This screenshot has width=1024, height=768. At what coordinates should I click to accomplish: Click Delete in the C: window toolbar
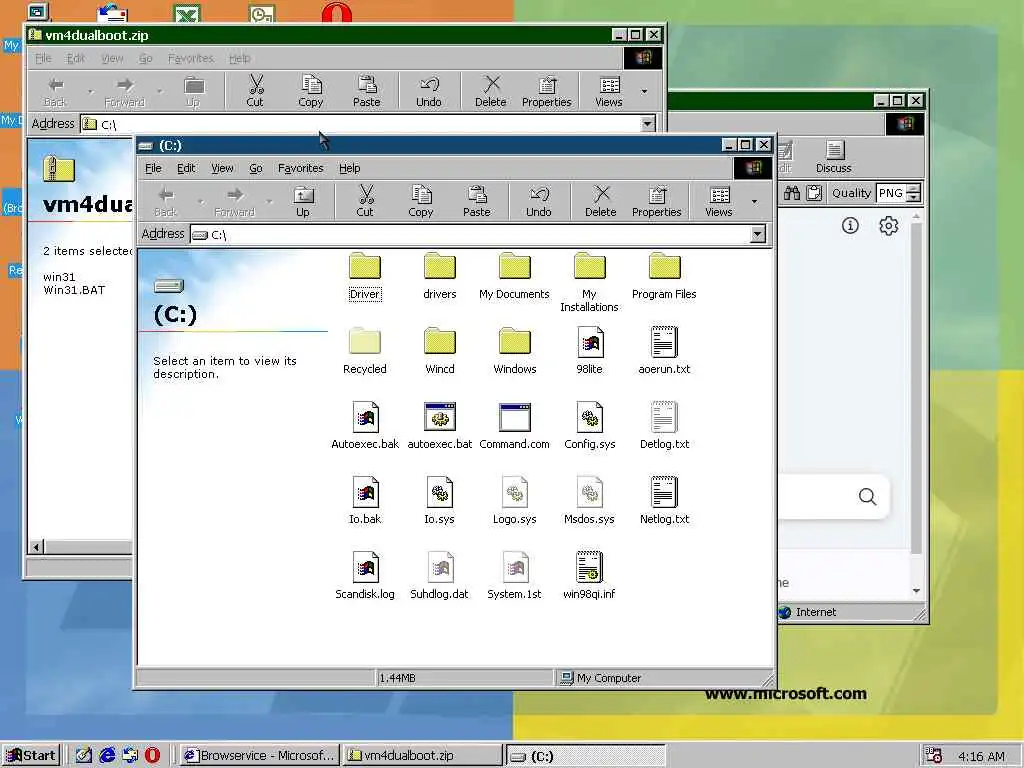click(x=601, y=201)
